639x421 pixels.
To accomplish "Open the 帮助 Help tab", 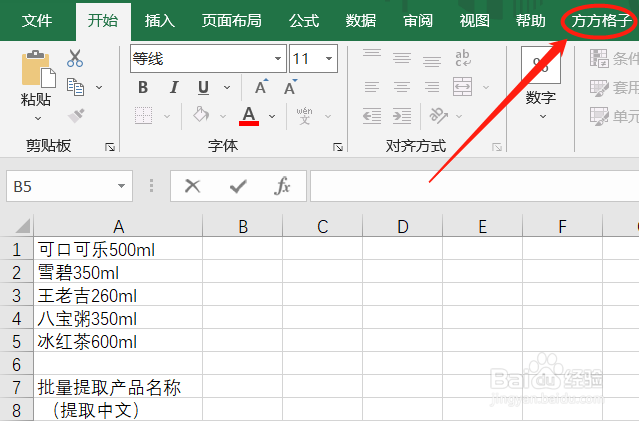I will point(531,21).
